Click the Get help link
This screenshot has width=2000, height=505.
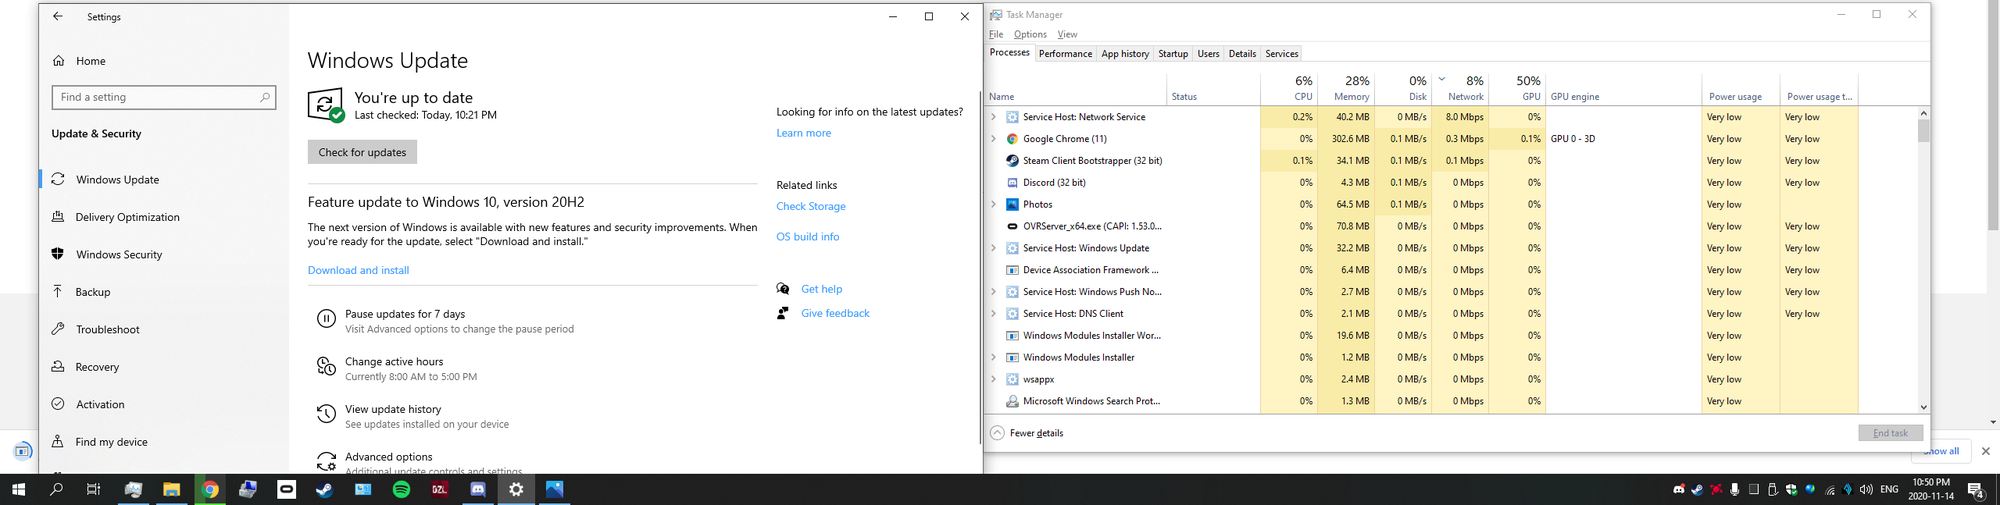tap(821, 289)
